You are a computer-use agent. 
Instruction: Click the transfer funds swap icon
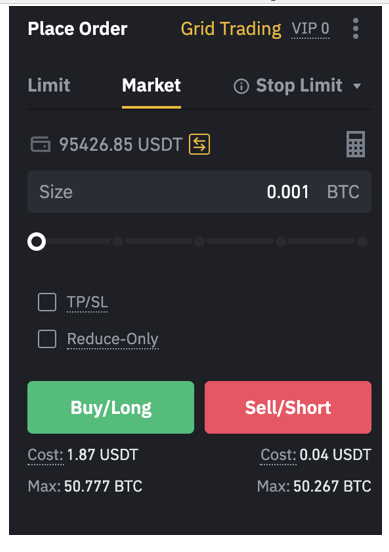(x=200, y=144)
